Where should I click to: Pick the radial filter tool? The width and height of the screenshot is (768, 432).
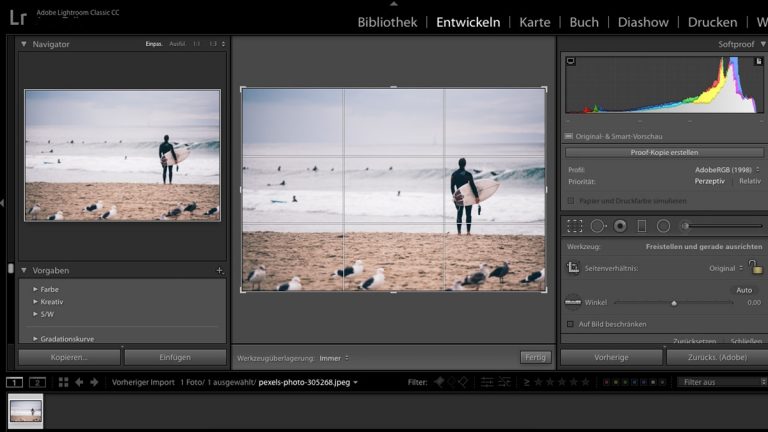point(663,226)
